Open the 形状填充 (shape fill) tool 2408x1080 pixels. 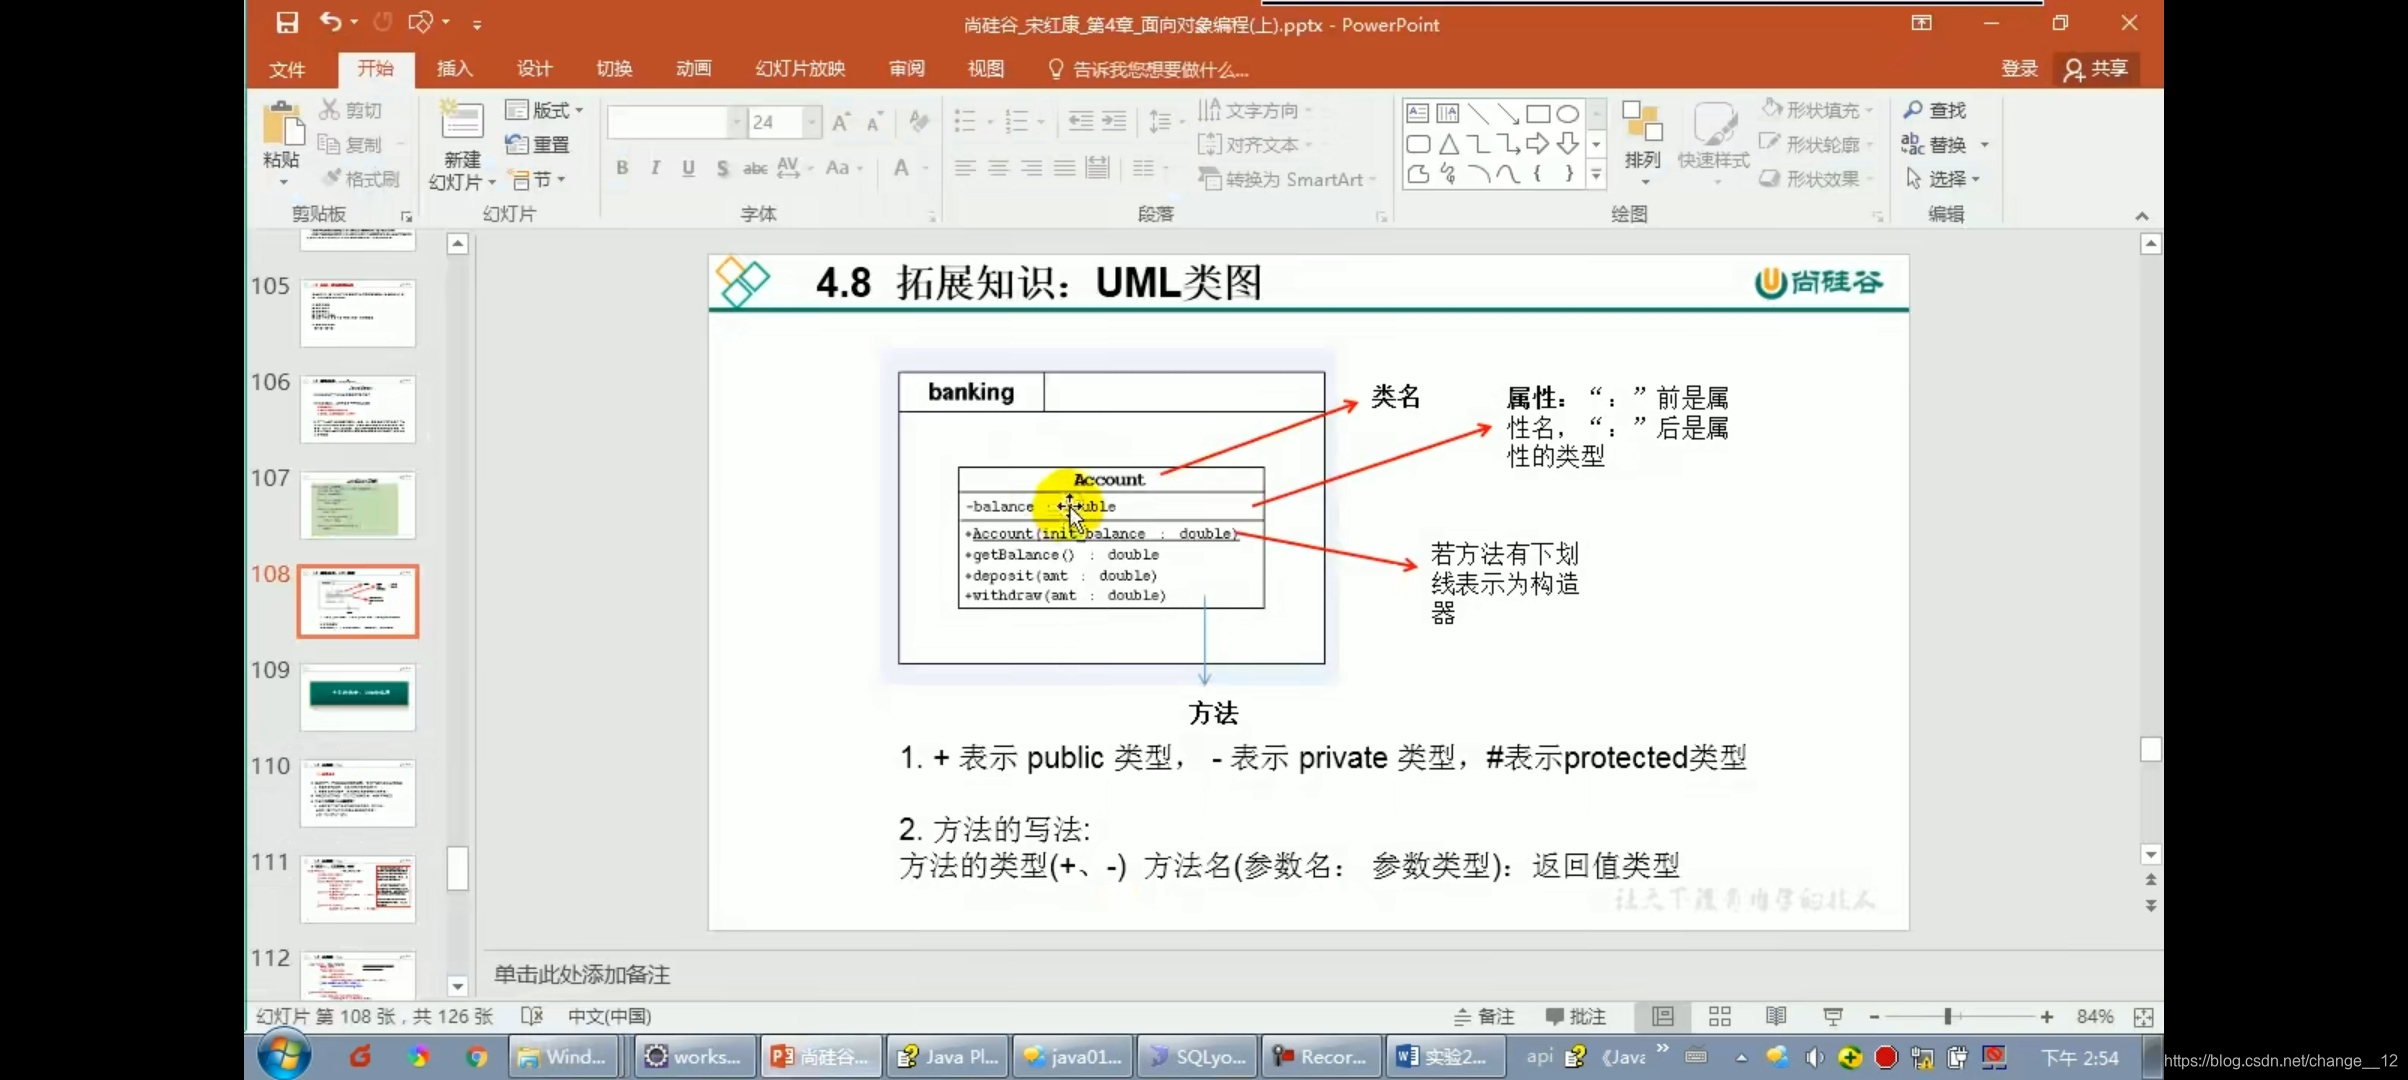pyautogui.click(x=1816, y=109)
